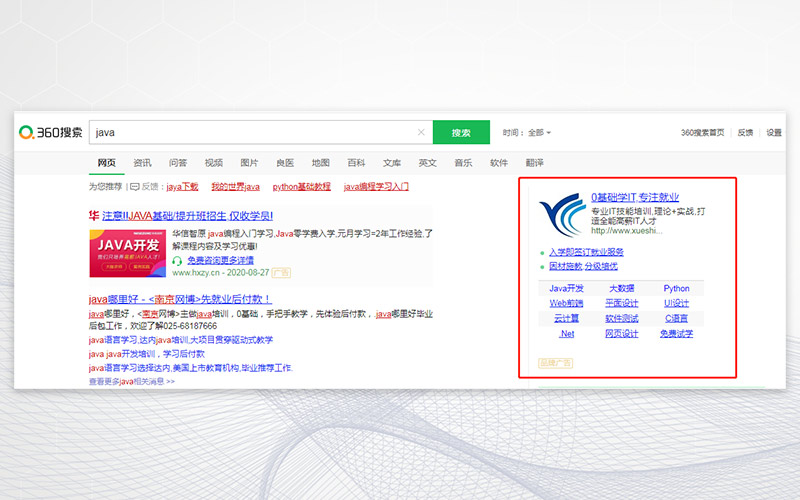Select 免费试学 in the course grid
The height and width of the screenshot is (500, 800).
[x=677, y=334]
